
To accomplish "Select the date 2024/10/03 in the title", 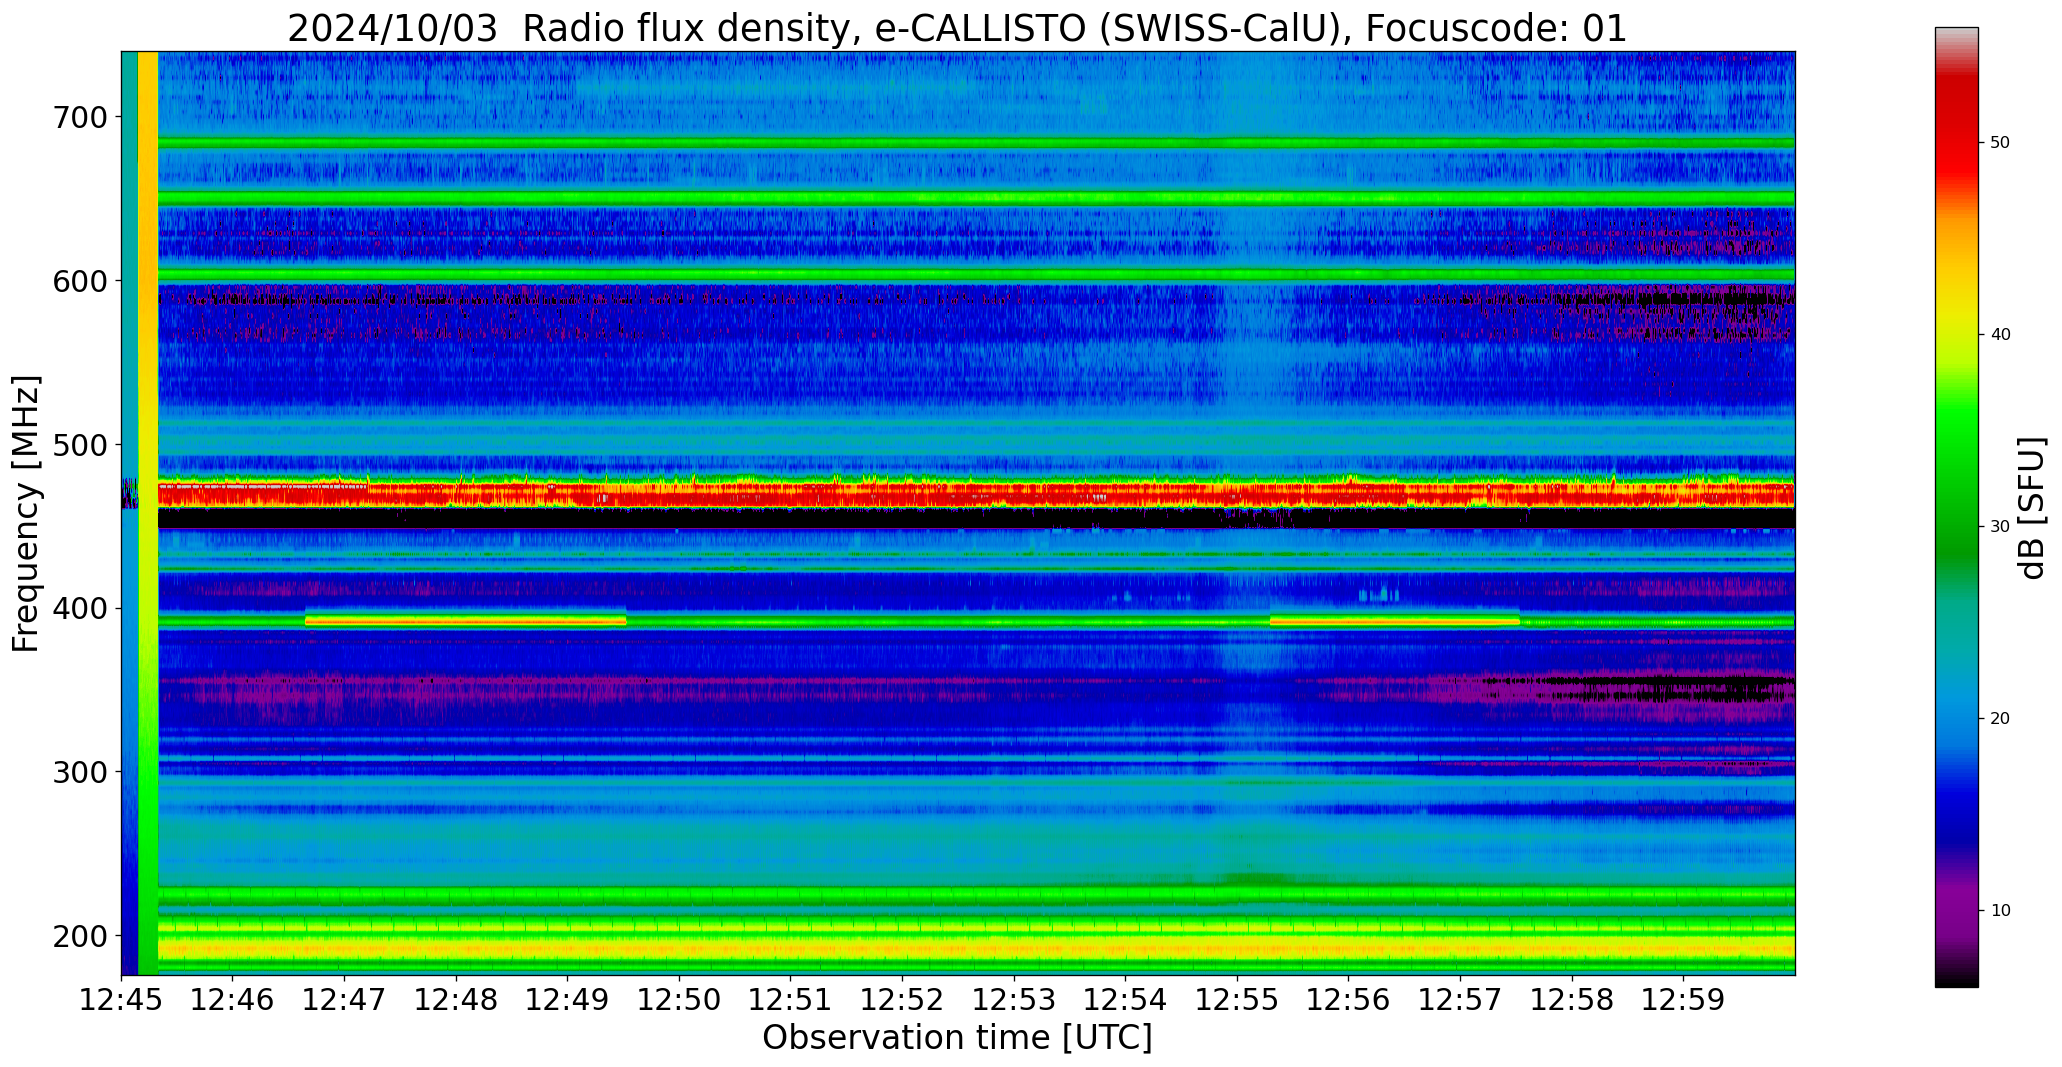I will pos(392,28).
